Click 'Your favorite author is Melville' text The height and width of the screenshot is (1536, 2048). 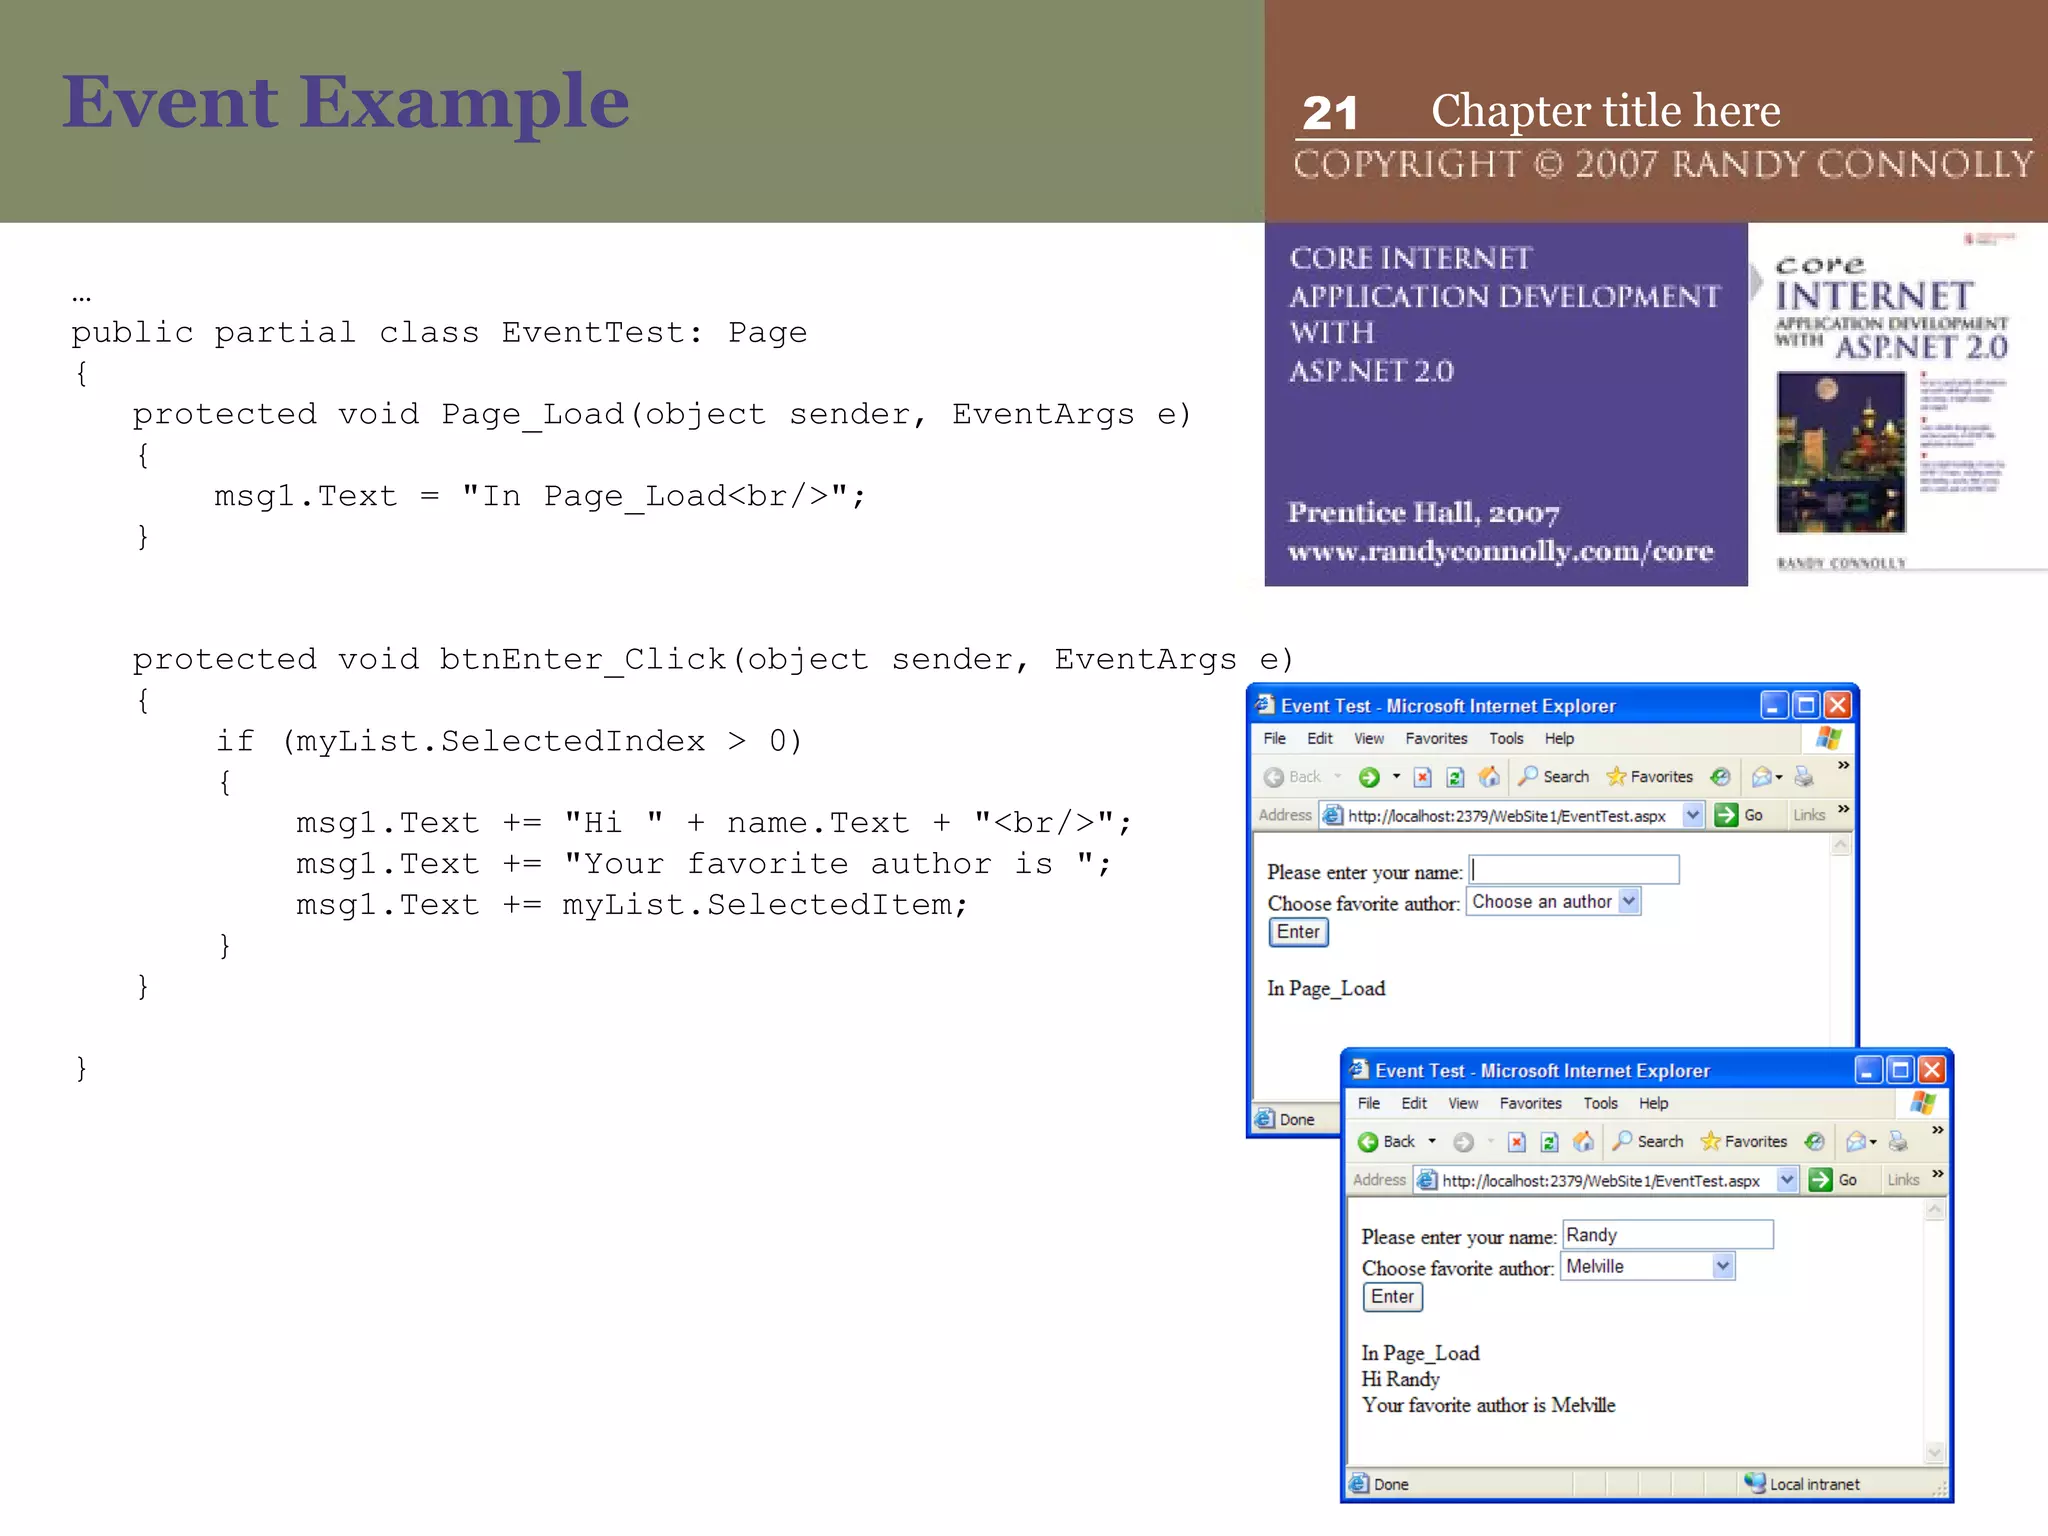[x=1488, y=1405]
